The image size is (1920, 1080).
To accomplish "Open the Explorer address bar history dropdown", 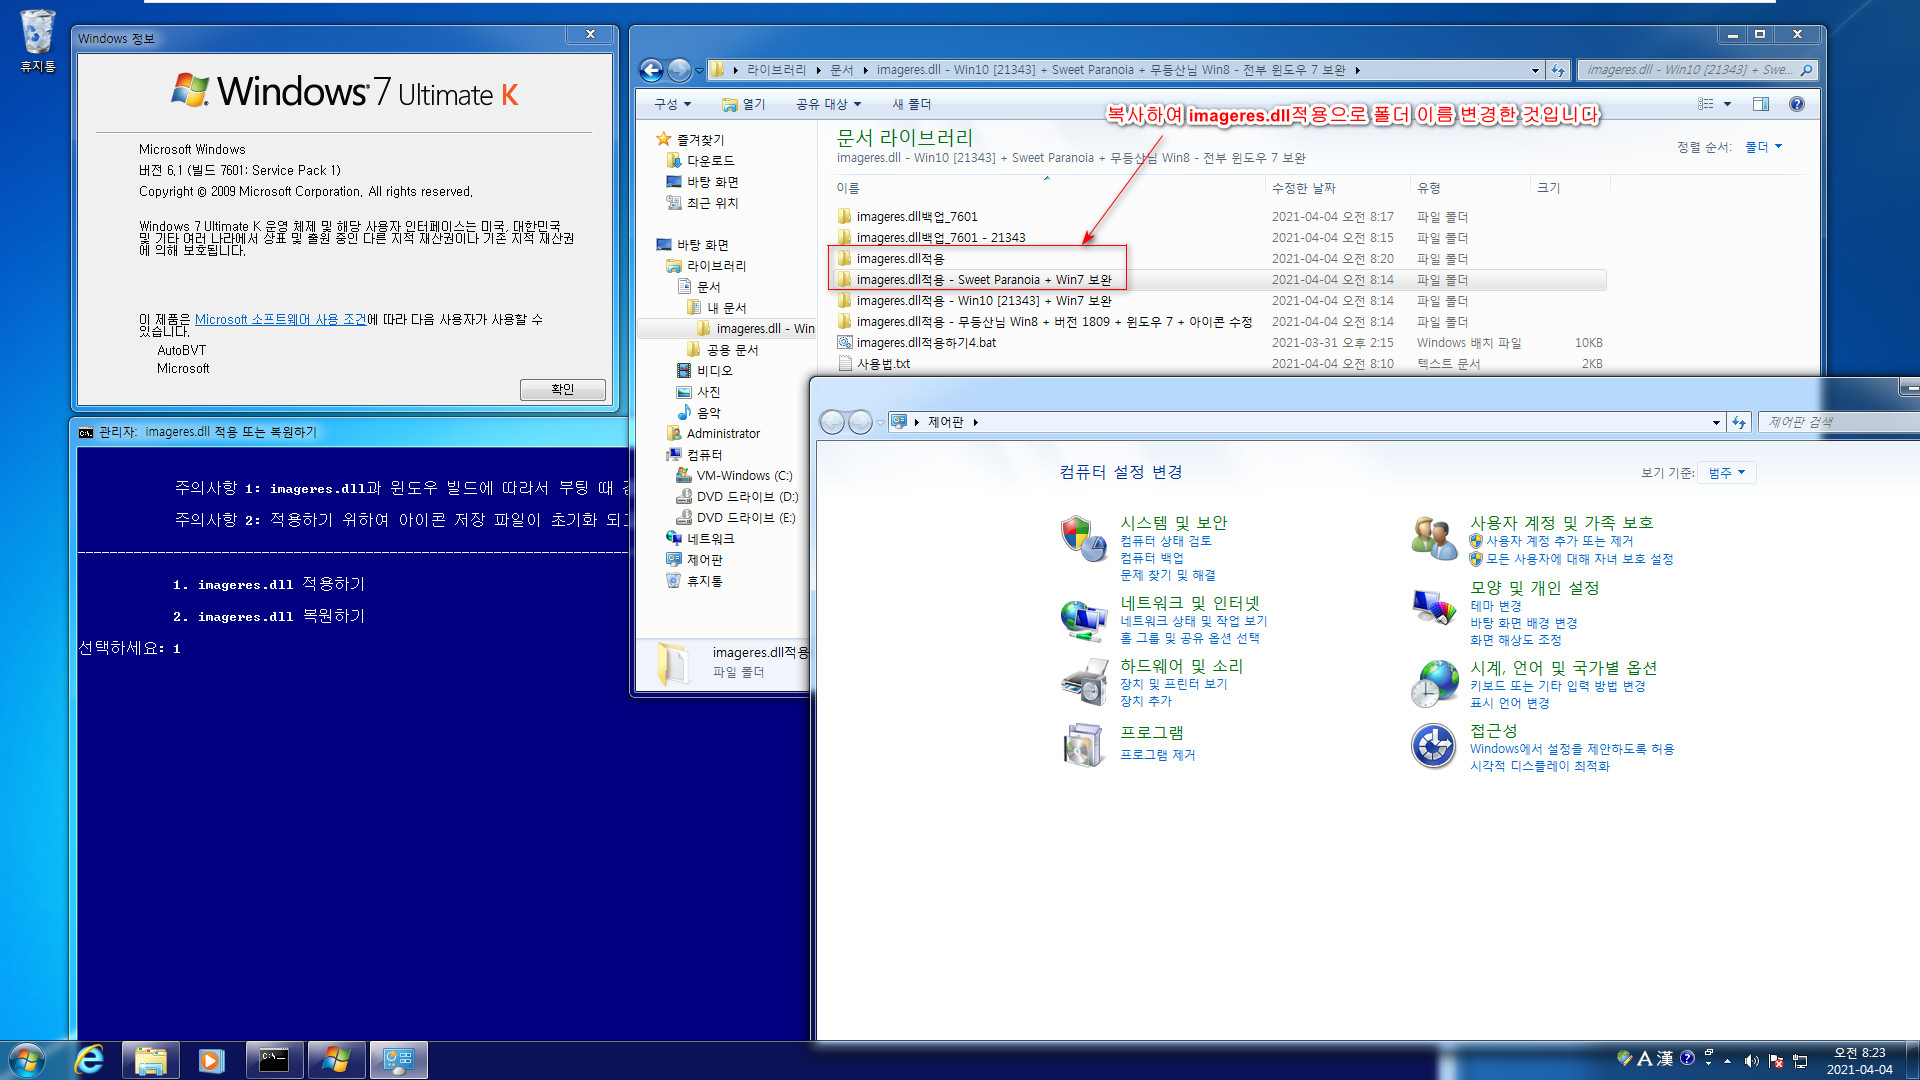I will click(x=1535, y=70).
